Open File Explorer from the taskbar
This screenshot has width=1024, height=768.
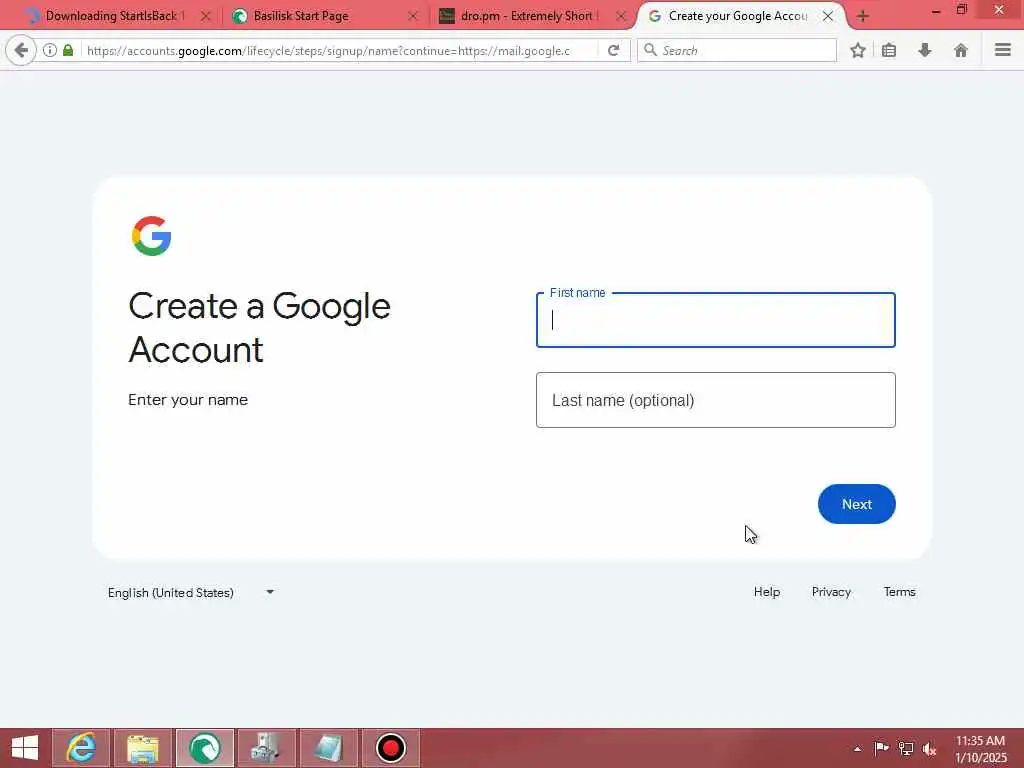click(143, 748)
